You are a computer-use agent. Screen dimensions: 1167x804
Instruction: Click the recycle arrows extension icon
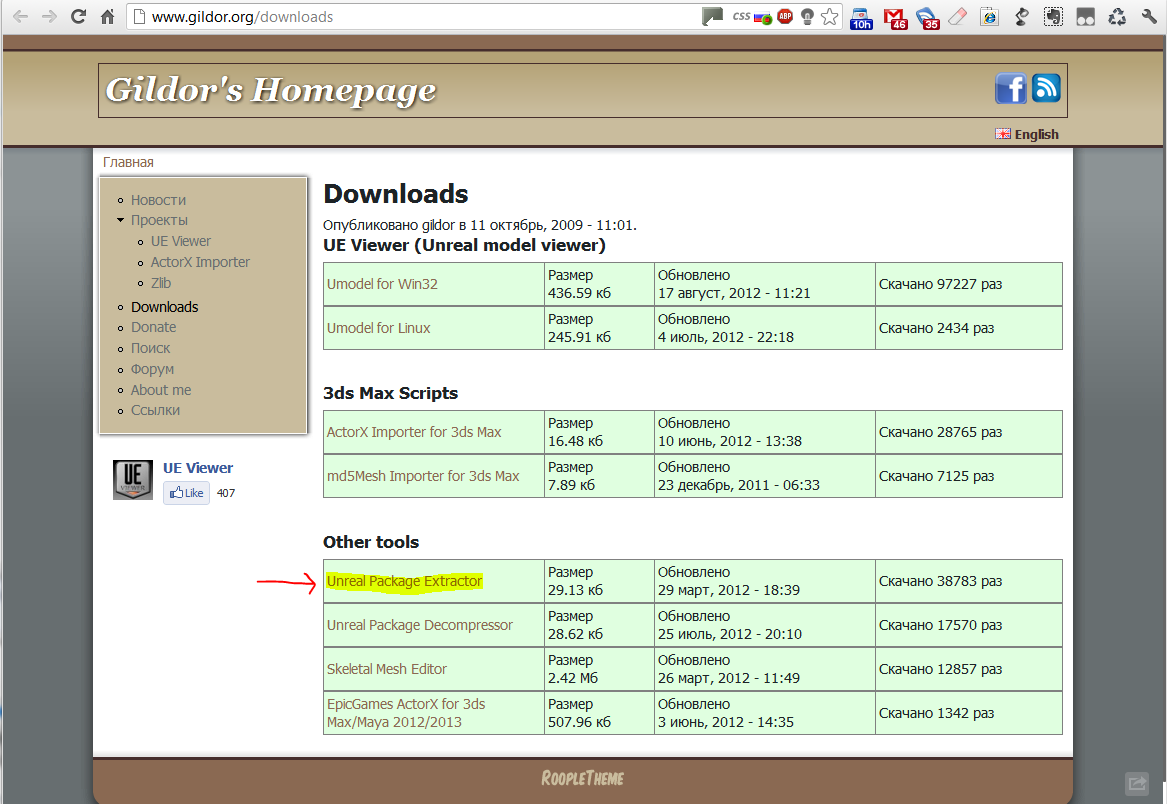coord(1117,16)
